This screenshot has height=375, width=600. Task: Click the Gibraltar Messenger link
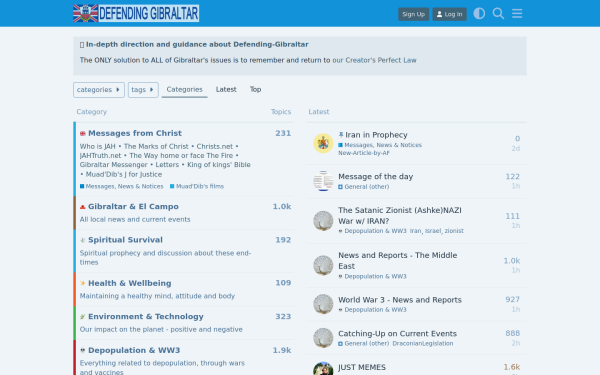[113, 165]
